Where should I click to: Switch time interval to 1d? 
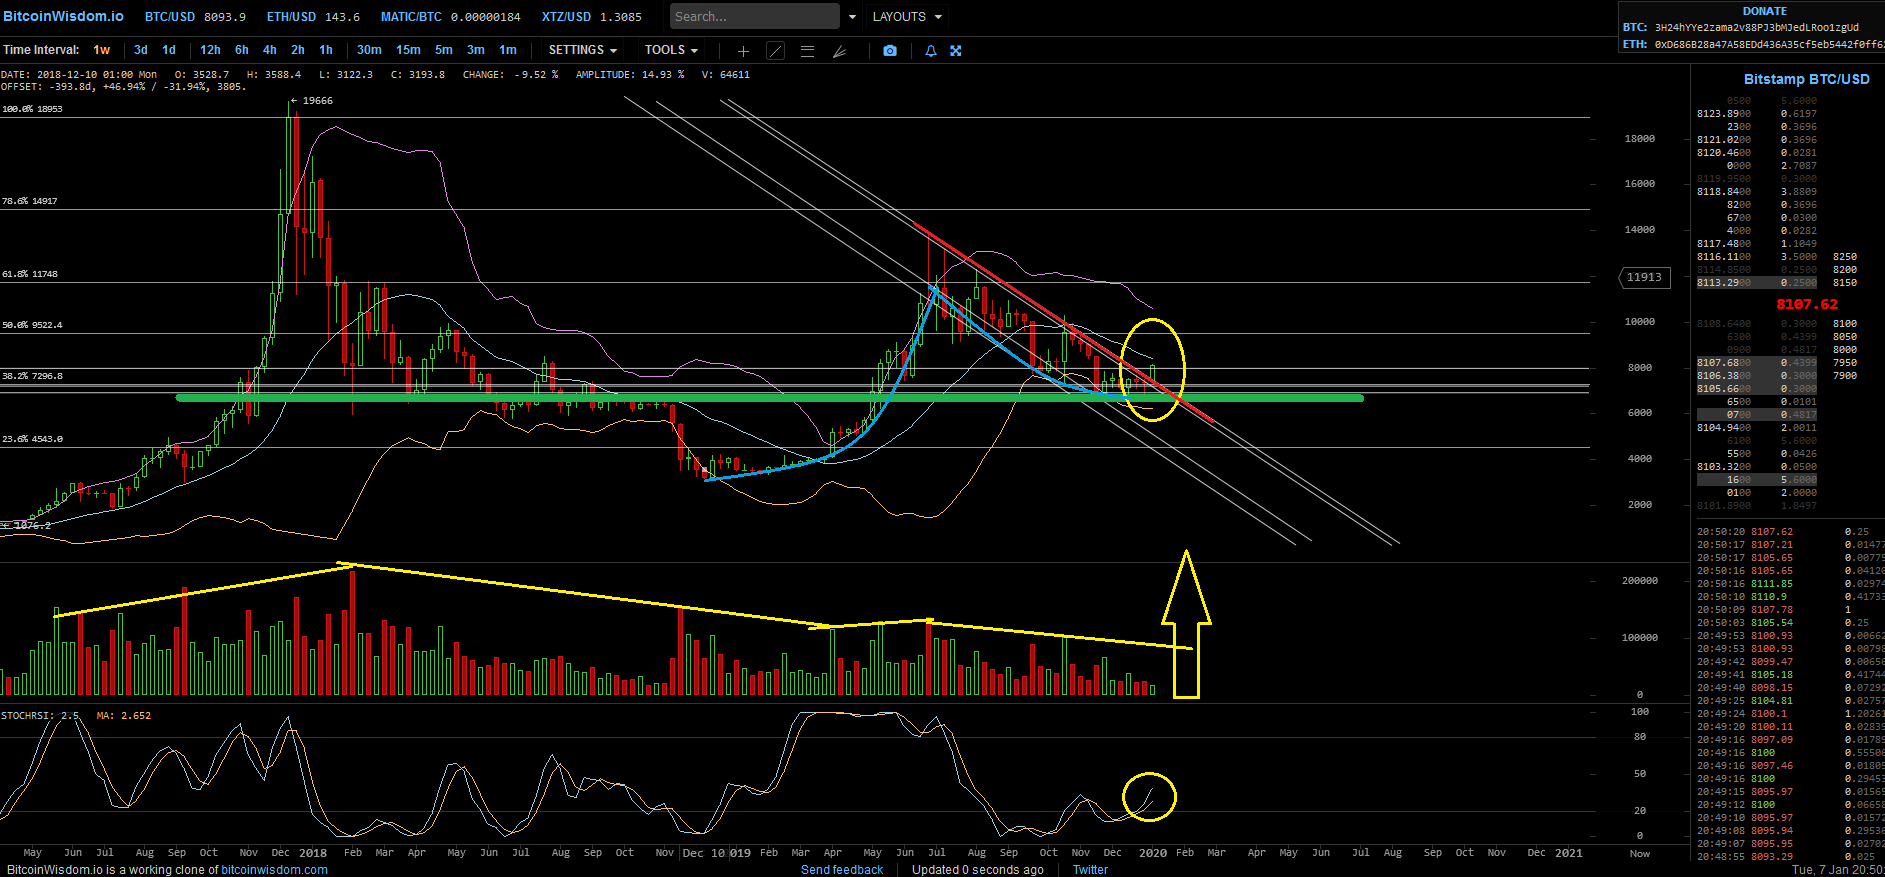click(x=169, y=50)
